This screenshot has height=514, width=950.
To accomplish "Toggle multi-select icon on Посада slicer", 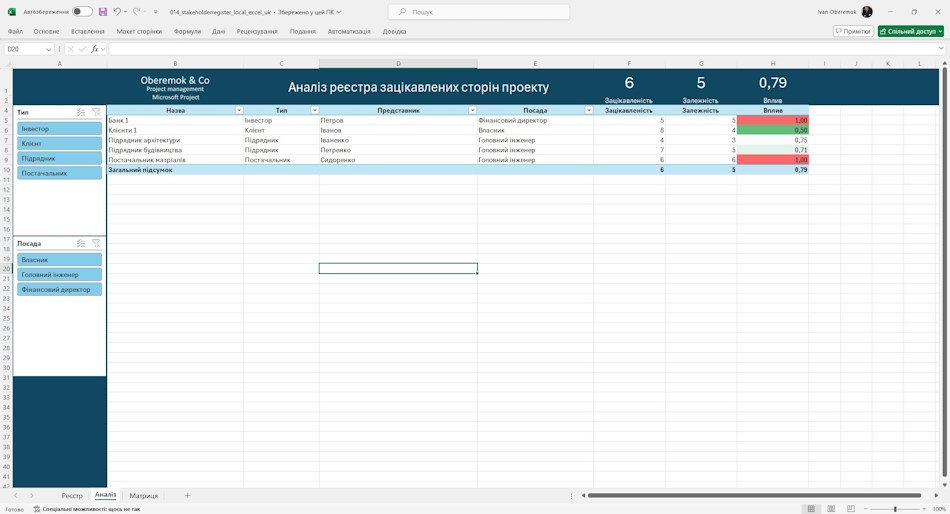I will [x=81, y=243].
